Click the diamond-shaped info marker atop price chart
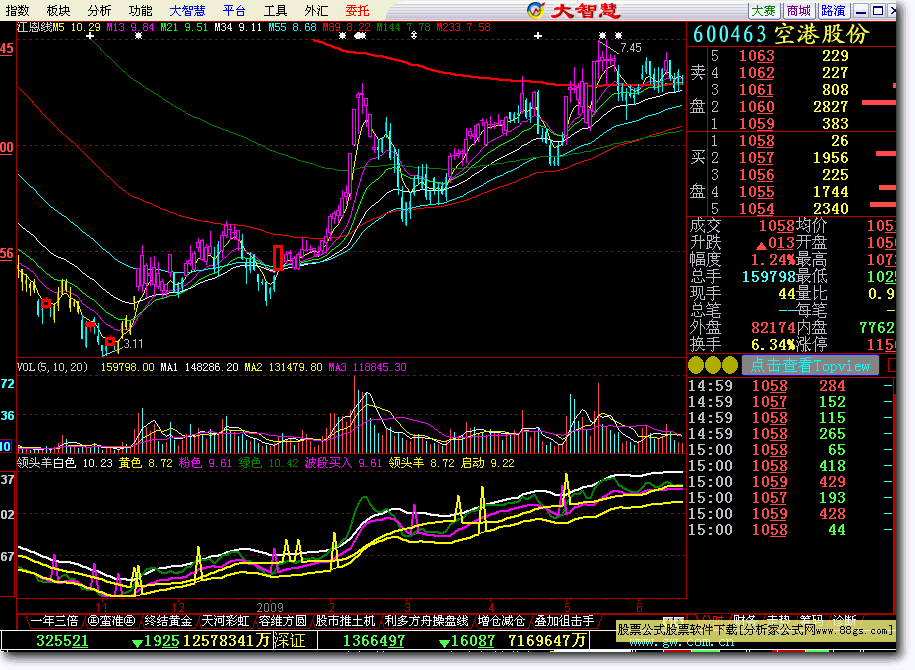The width and height of the screenshot is (915, 670). [x=414, y=36]
